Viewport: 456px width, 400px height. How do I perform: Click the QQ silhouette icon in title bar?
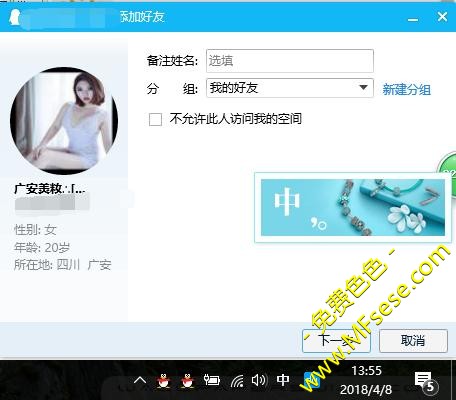pyautogui.click(x=14, y=17)
